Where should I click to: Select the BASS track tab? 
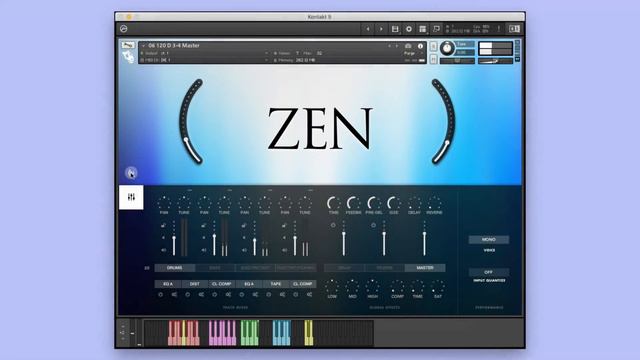point(215,268)
